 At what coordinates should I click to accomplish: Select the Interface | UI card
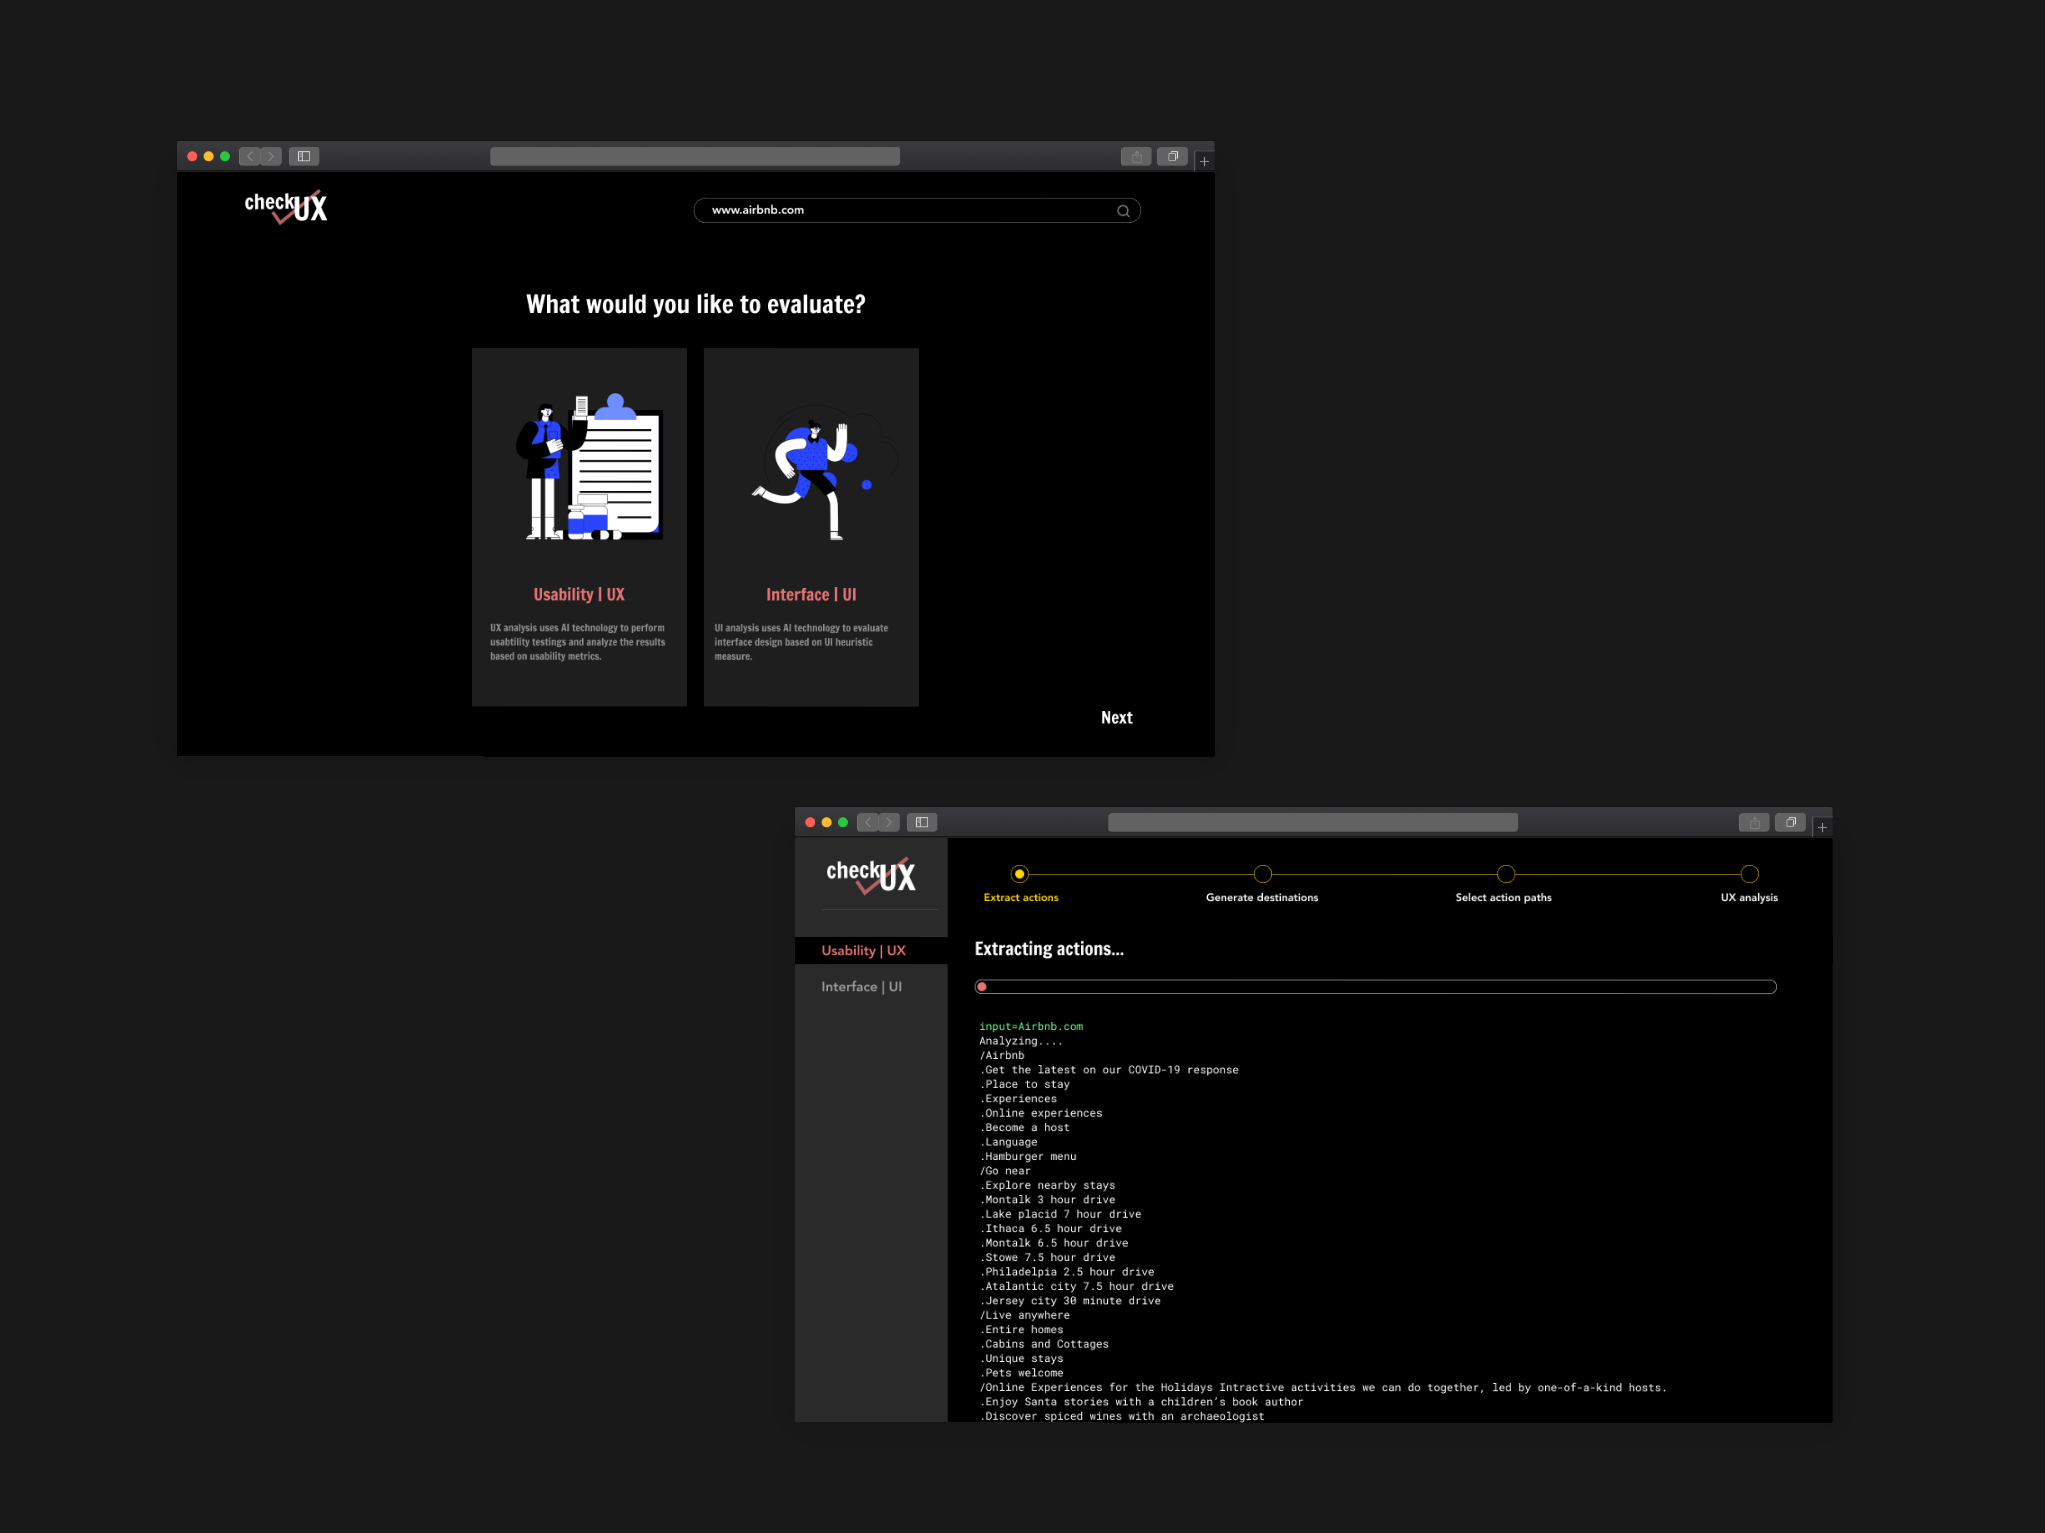pos(811,527)
